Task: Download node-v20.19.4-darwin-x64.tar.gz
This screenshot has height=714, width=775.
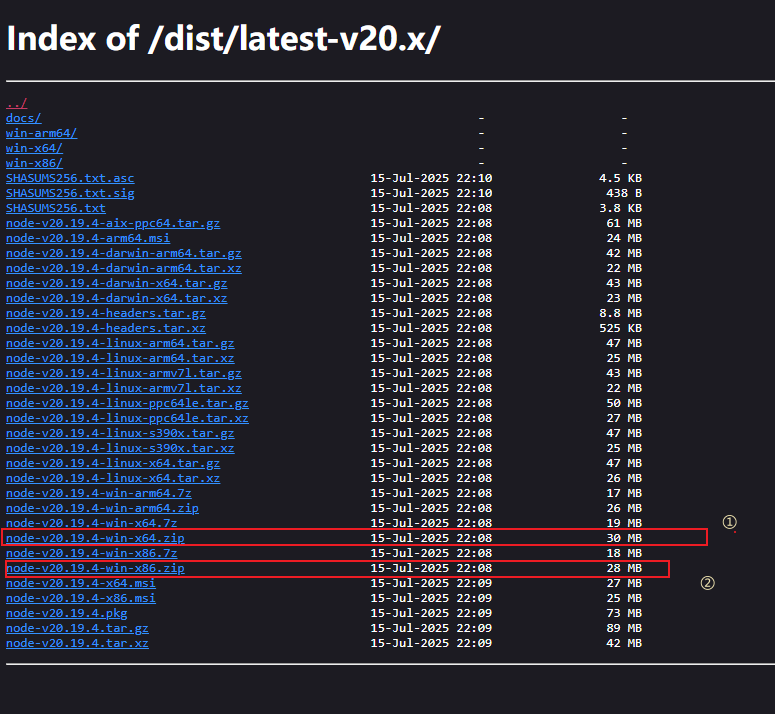Action: tap(117, 283)
